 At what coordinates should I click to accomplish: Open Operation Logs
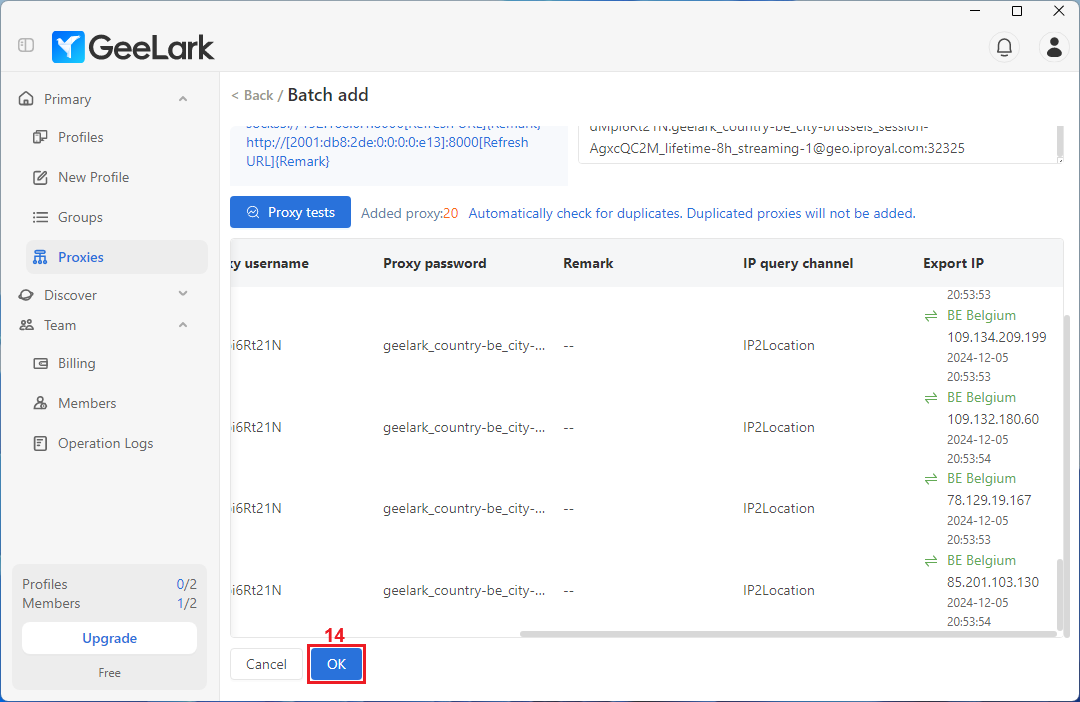coord(105,443)
